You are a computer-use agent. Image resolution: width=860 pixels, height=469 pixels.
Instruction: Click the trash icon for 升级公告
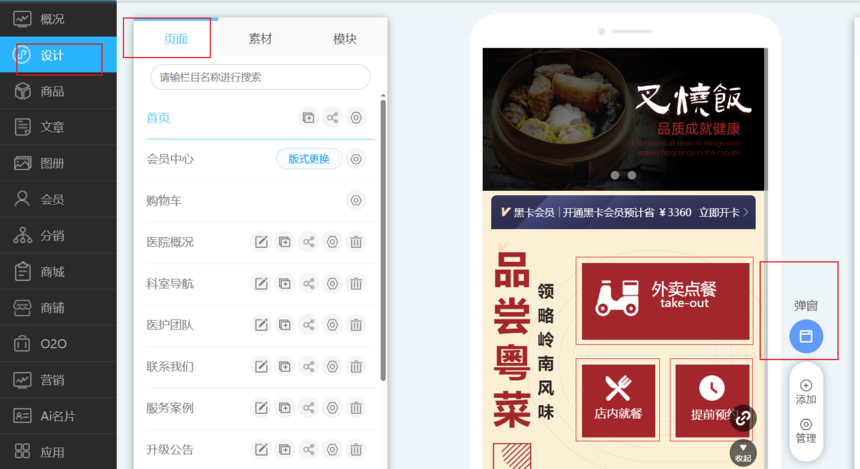pyautogui.click(x=356, y=449)
